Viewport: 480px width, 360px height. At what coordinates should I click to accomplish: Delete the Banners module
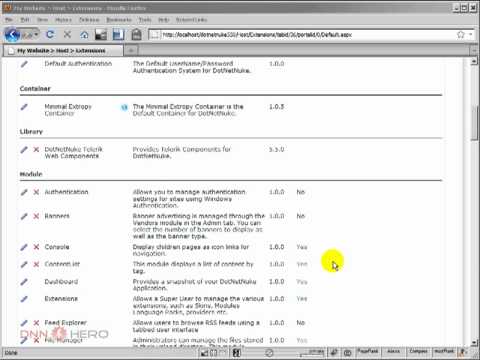(36, 216)
